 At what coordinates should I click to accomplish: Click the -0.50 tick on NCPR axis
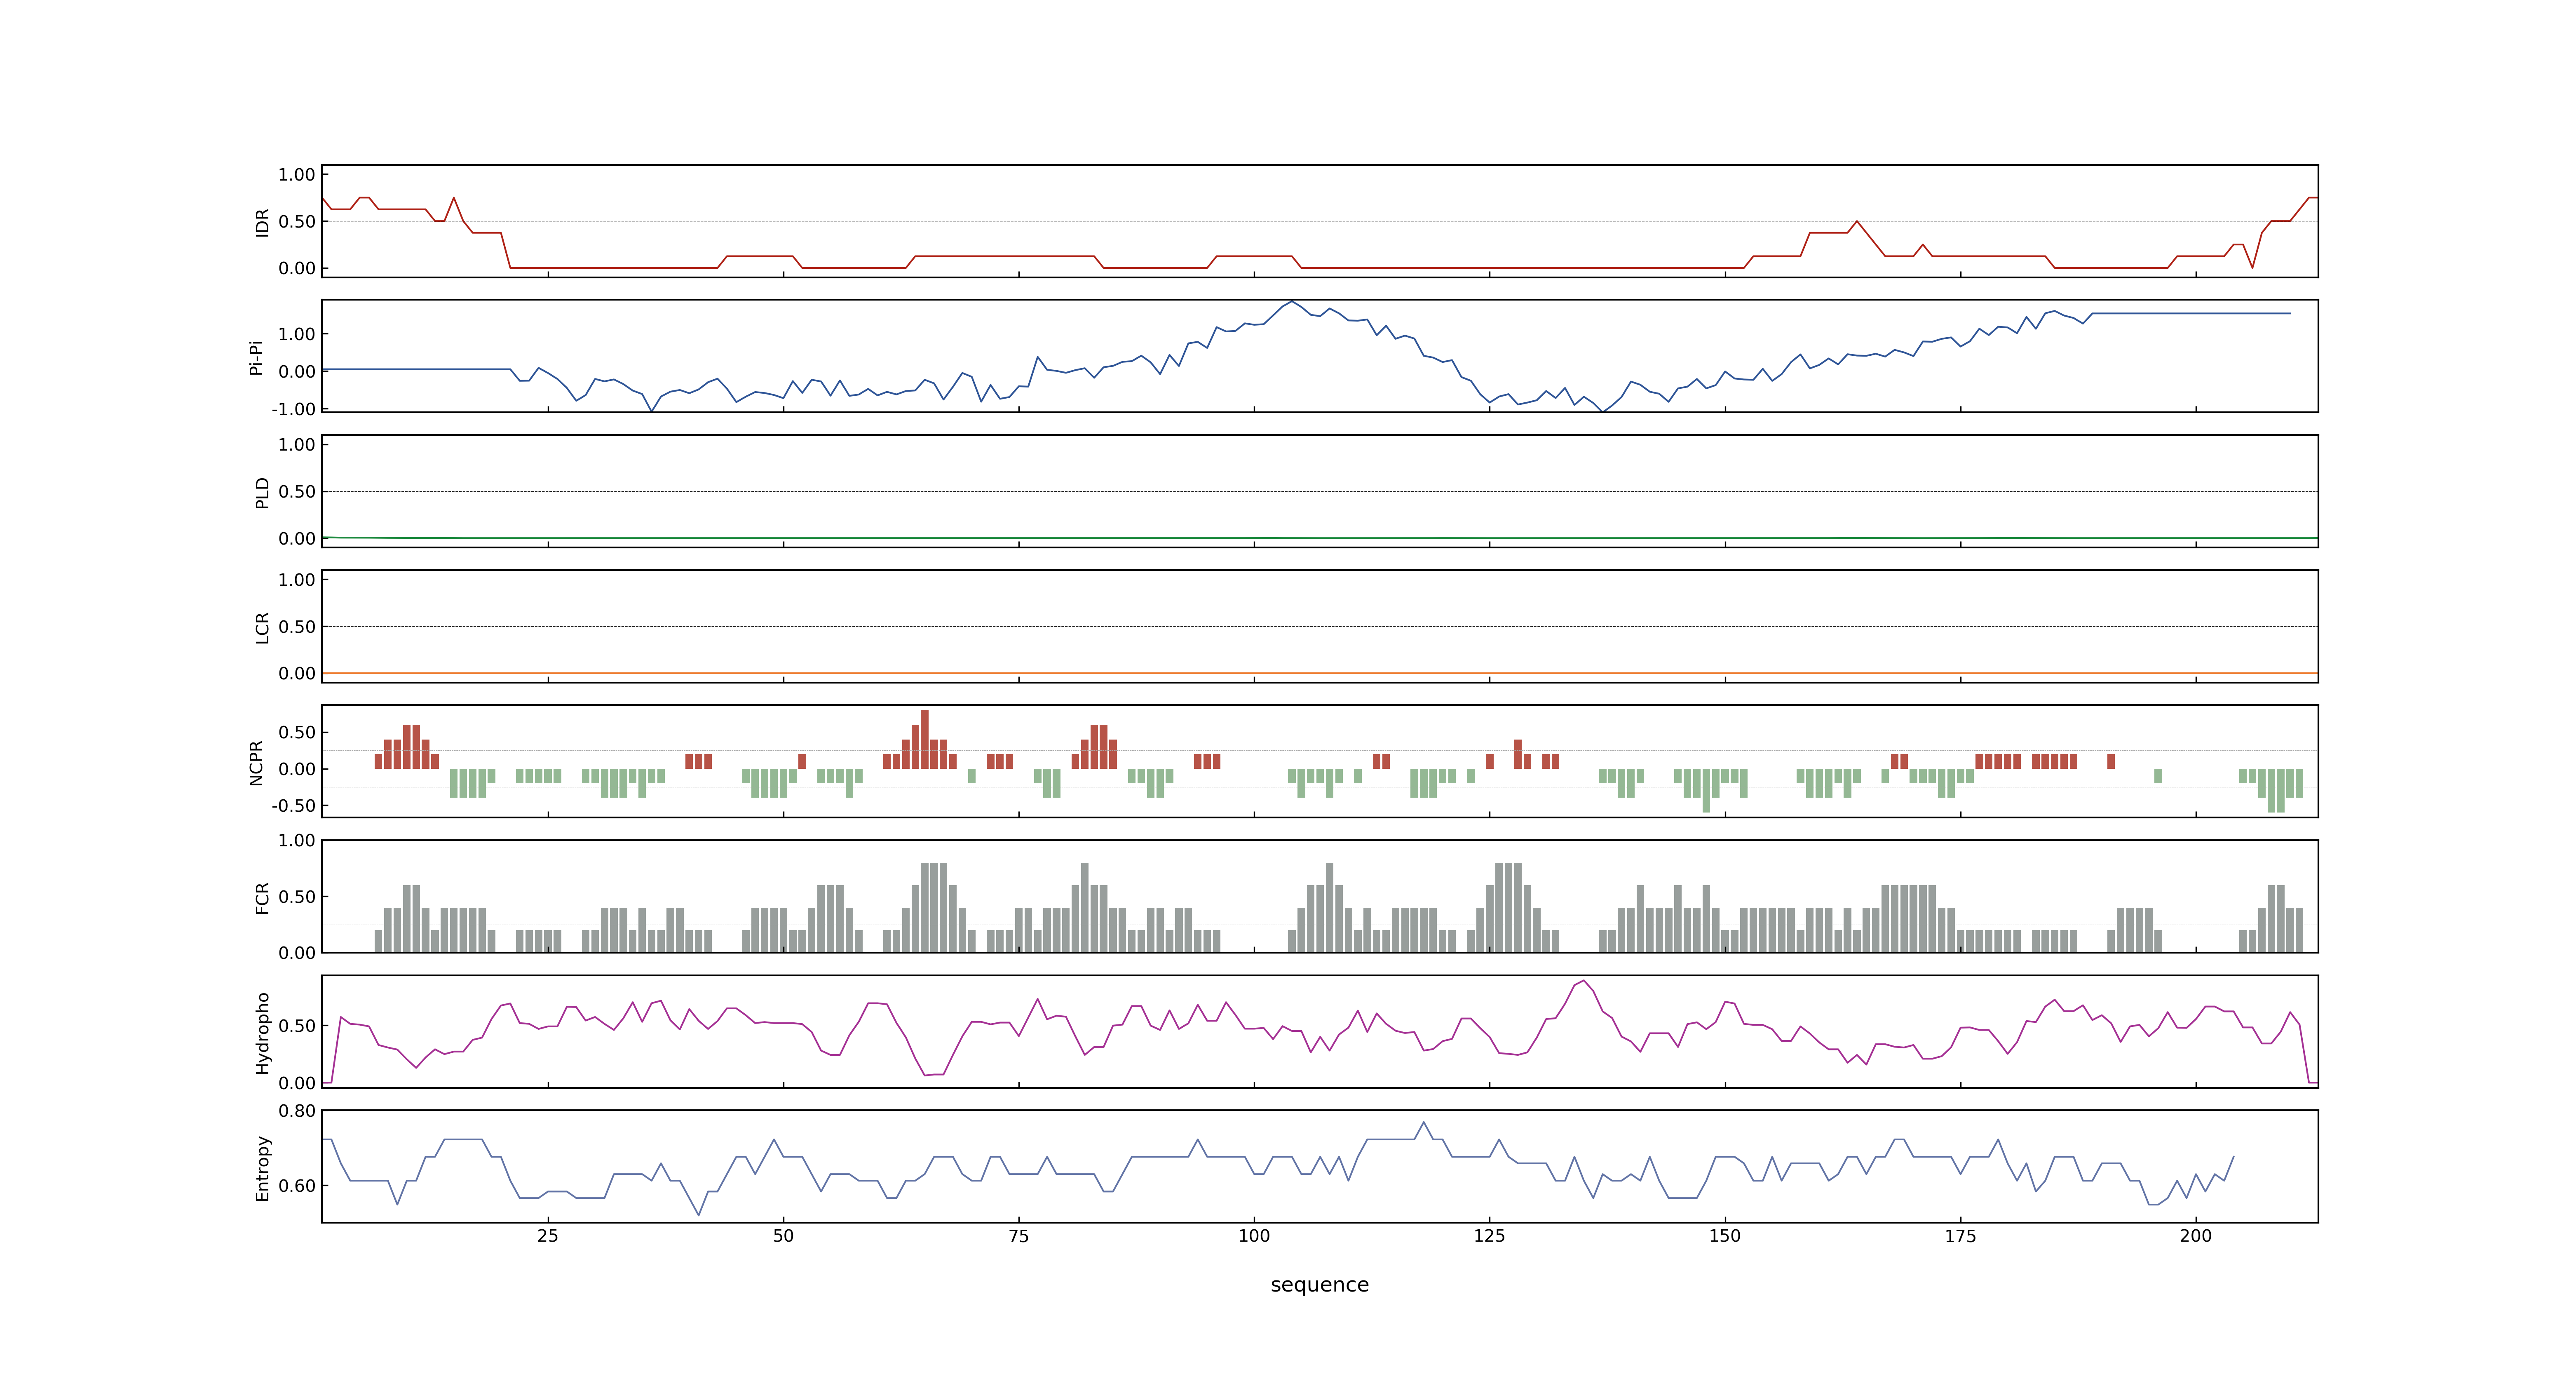click(293, 805)
